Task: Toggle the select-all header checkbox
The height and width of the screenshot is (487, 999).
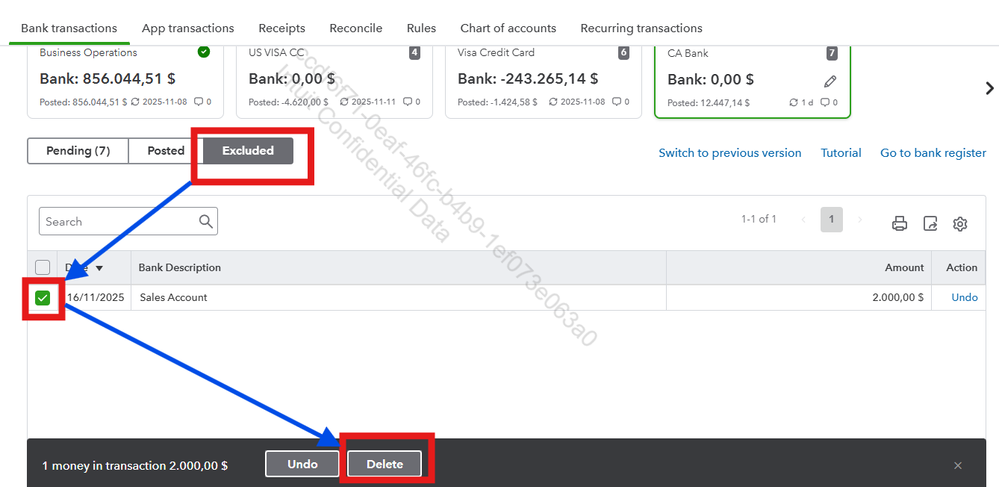Action: point(42,267)
